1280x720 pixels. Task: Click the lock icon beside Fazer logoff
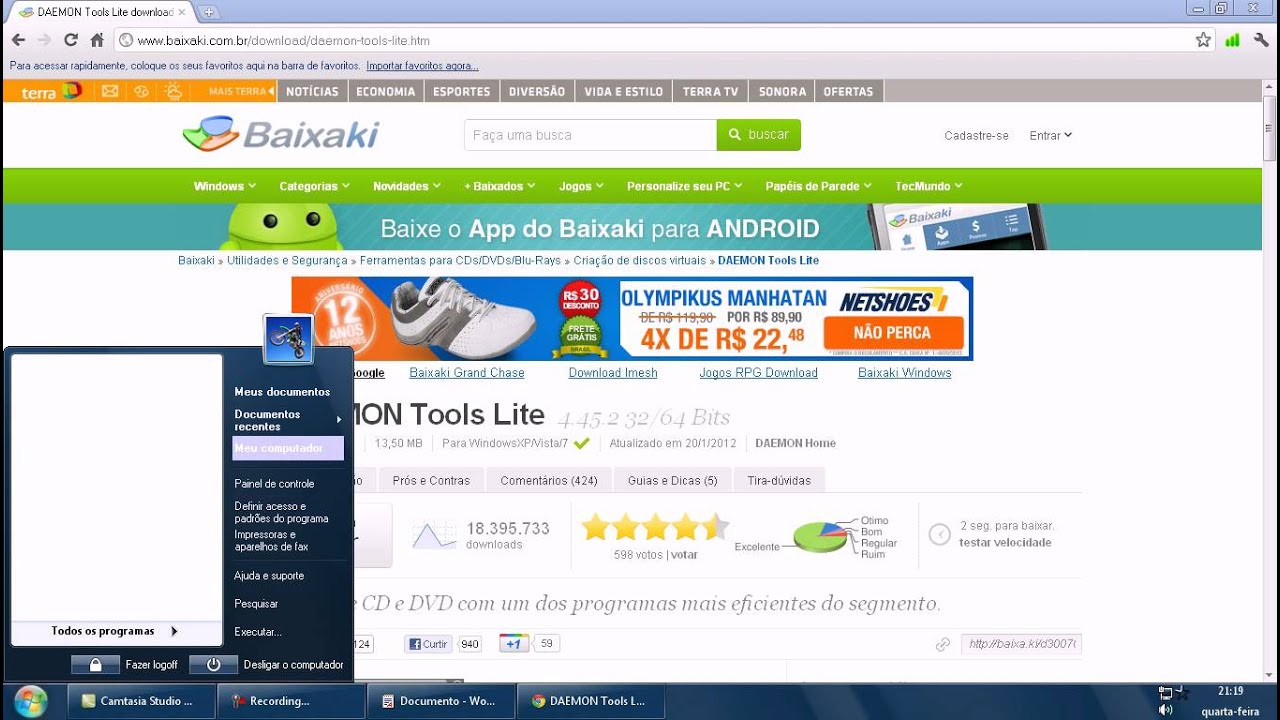coord(96,664)
